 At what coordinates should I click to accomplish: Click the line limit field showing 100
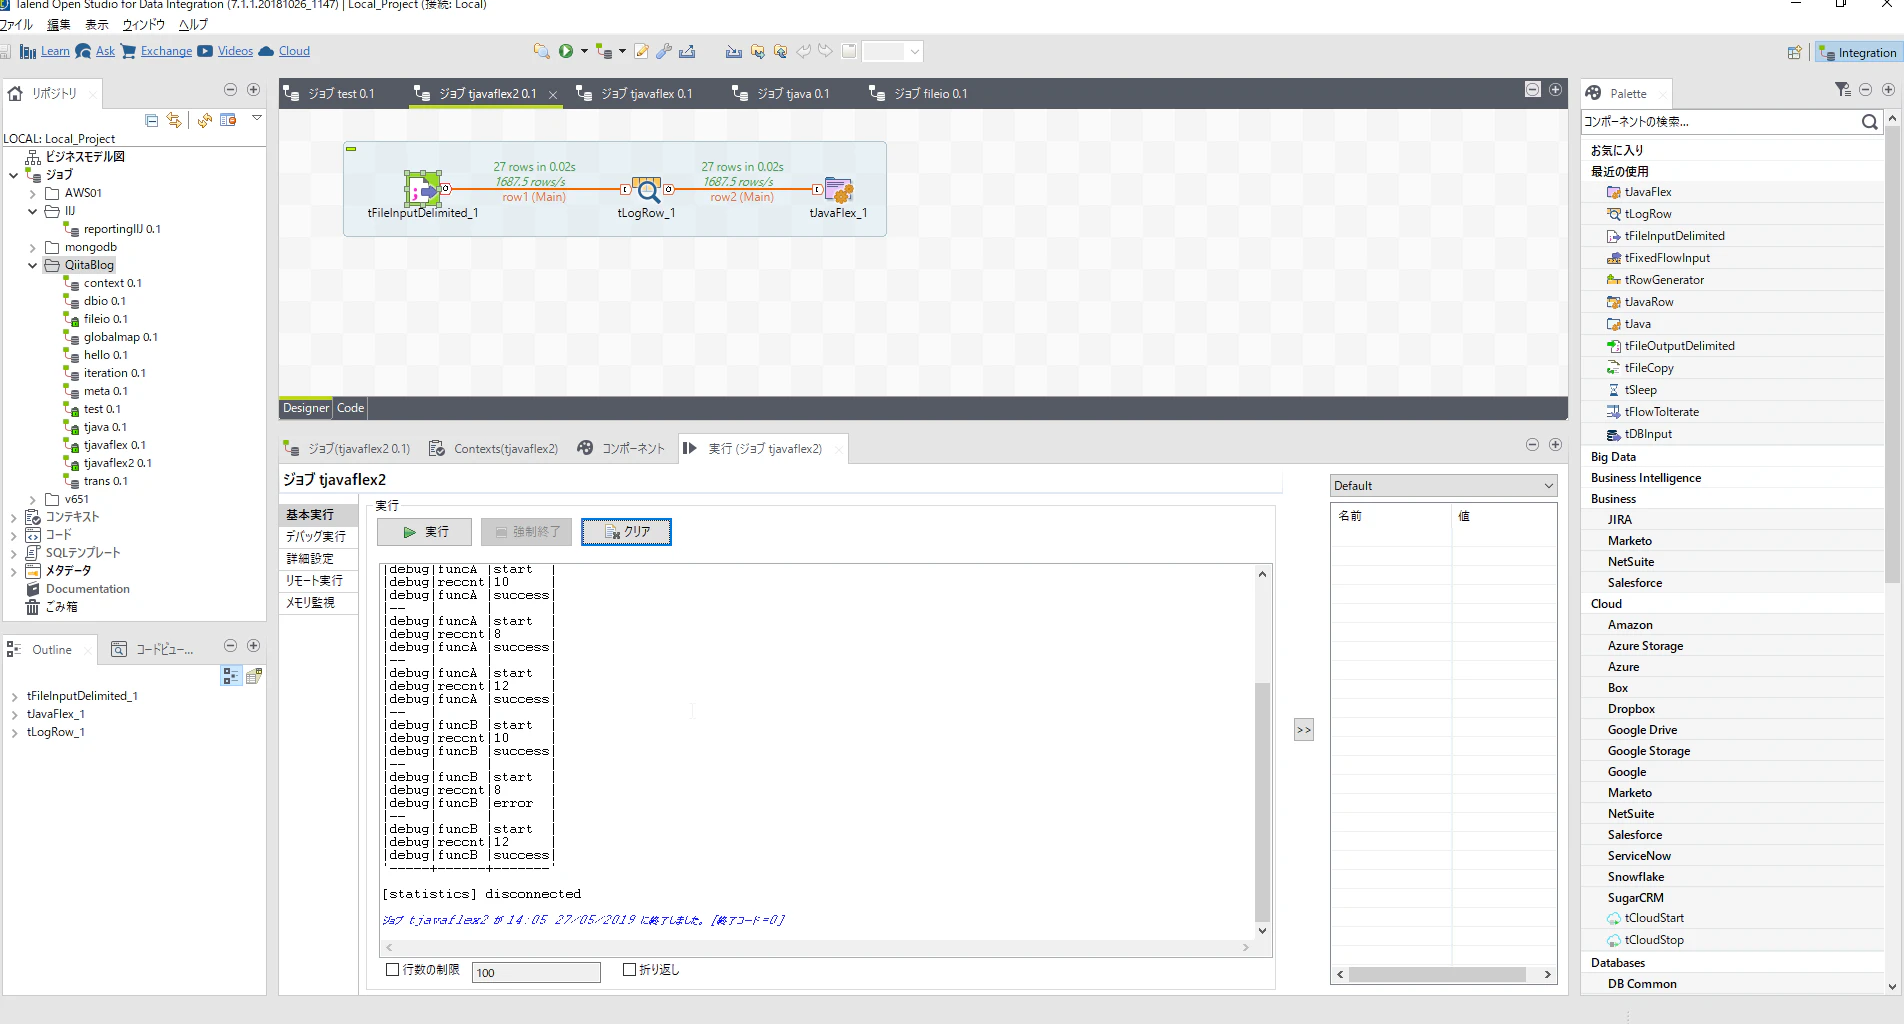(x=536, y=972)
